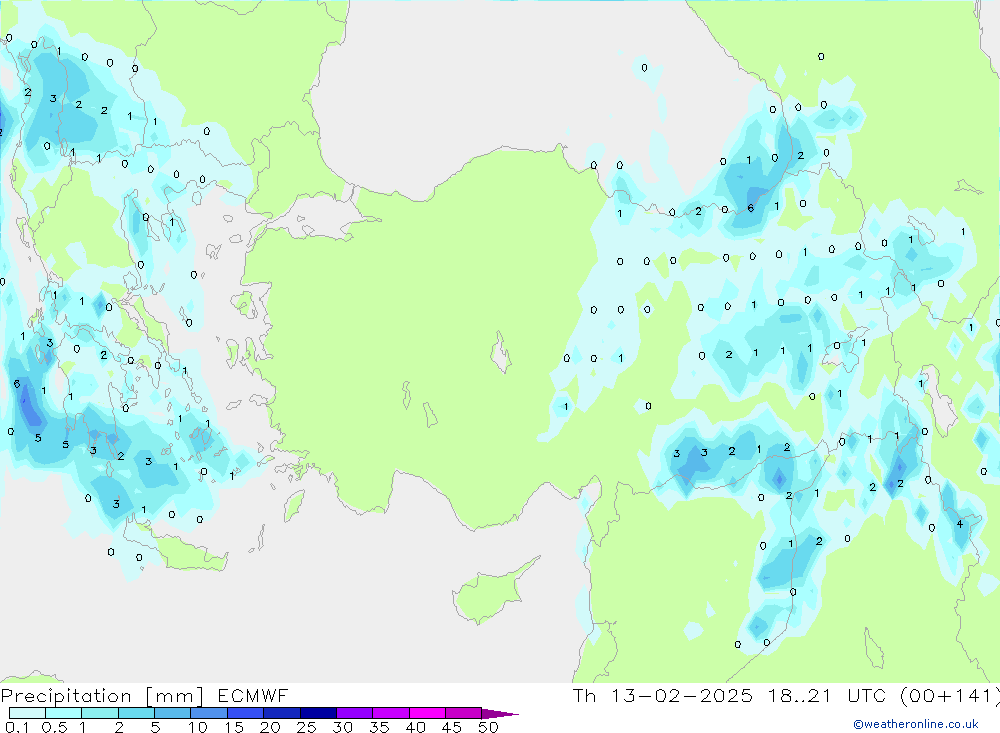Click the 2–5 mm legend color box

(136, 713)
